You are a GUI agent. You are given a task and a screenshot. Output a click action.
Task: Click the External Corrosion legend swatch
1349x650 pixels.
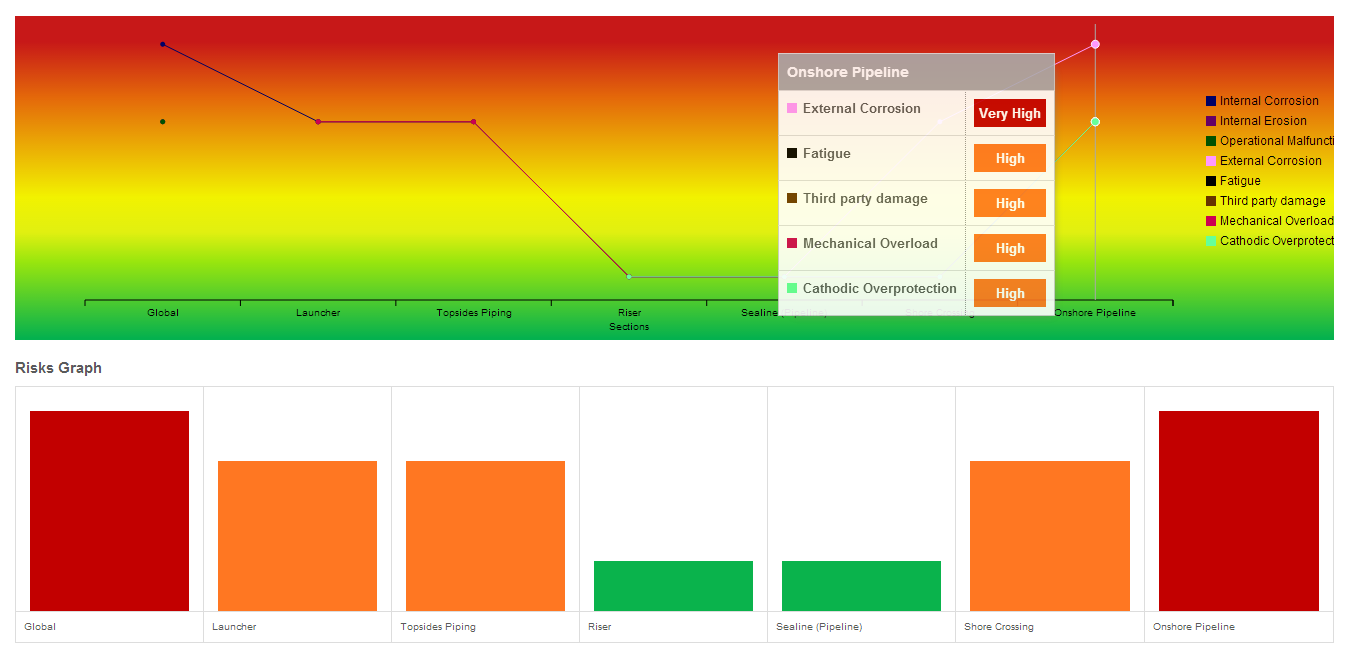[x=1211, y=161]
